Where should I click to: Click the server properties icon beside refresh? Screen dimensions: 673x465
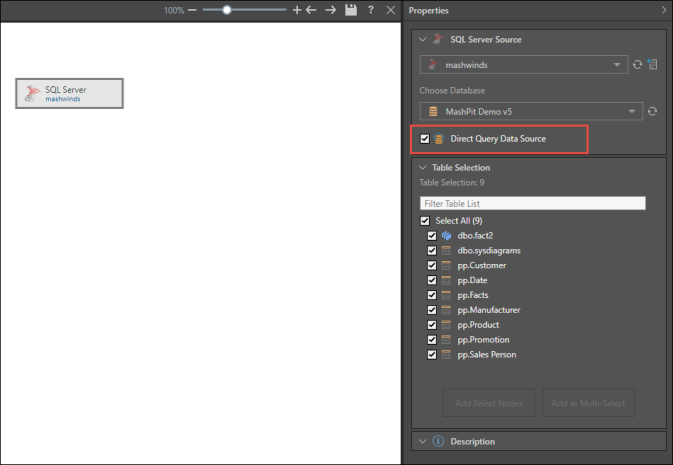(x=652, y=65)
